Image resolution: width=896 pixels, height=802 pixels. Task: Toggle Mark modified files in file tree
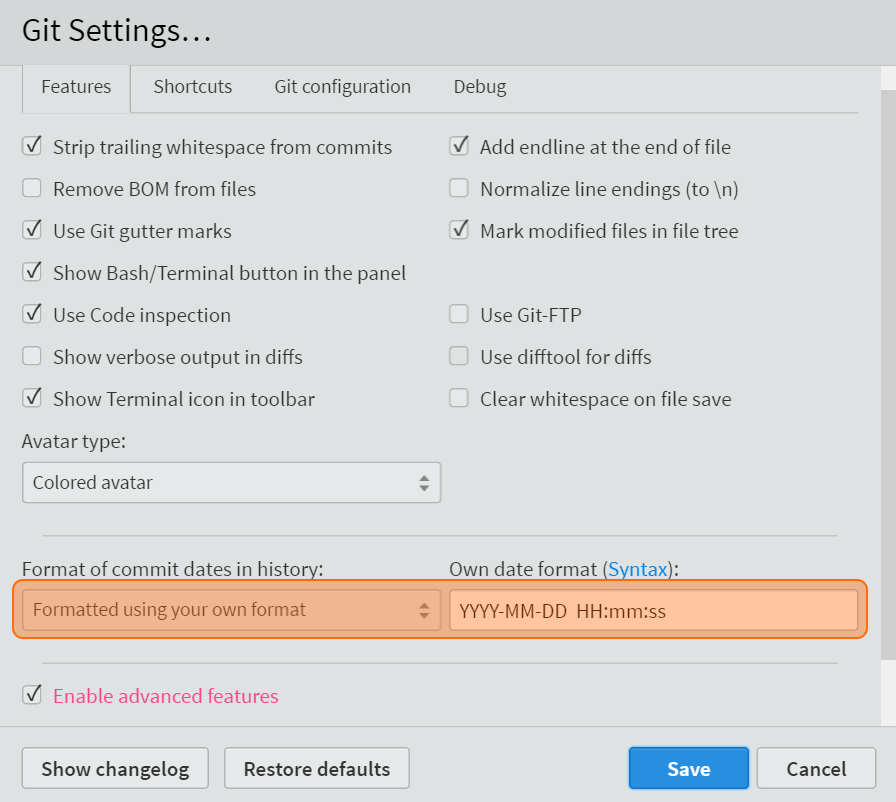click(459, 230)
